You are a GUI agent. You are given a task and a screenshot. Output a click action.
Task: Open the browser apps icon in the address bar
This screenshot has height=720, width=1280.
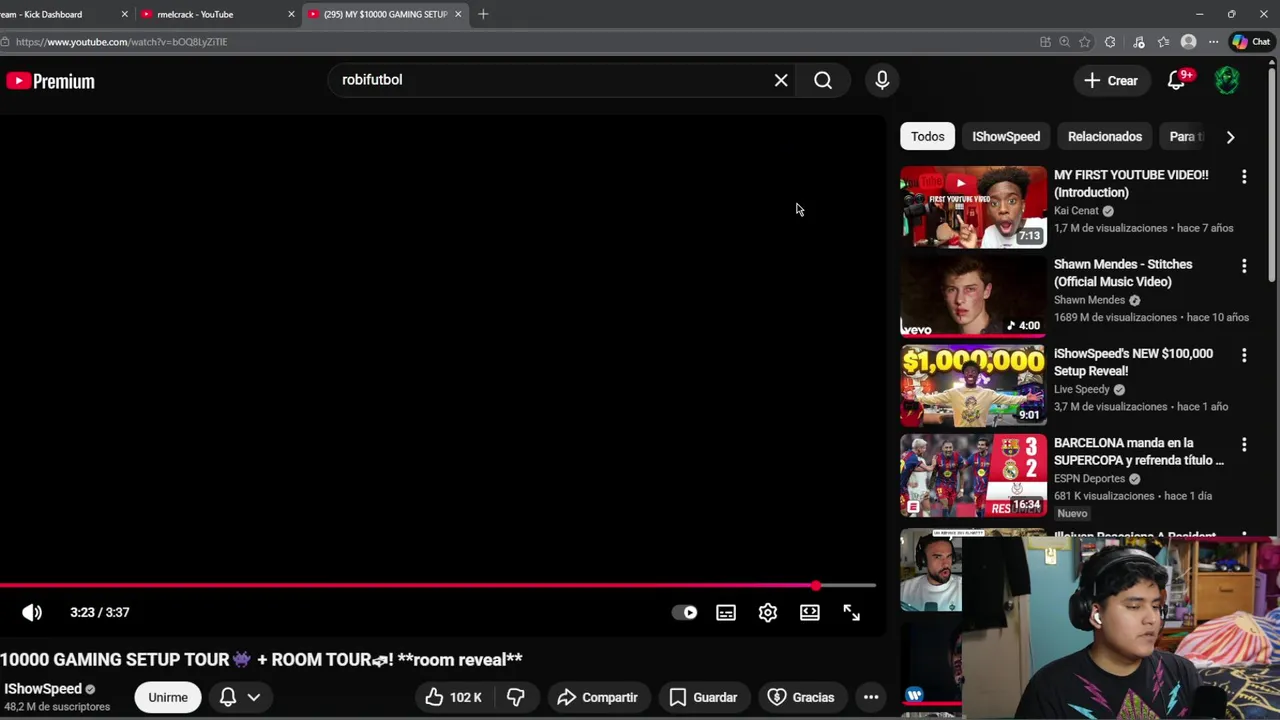[1045, 42]
